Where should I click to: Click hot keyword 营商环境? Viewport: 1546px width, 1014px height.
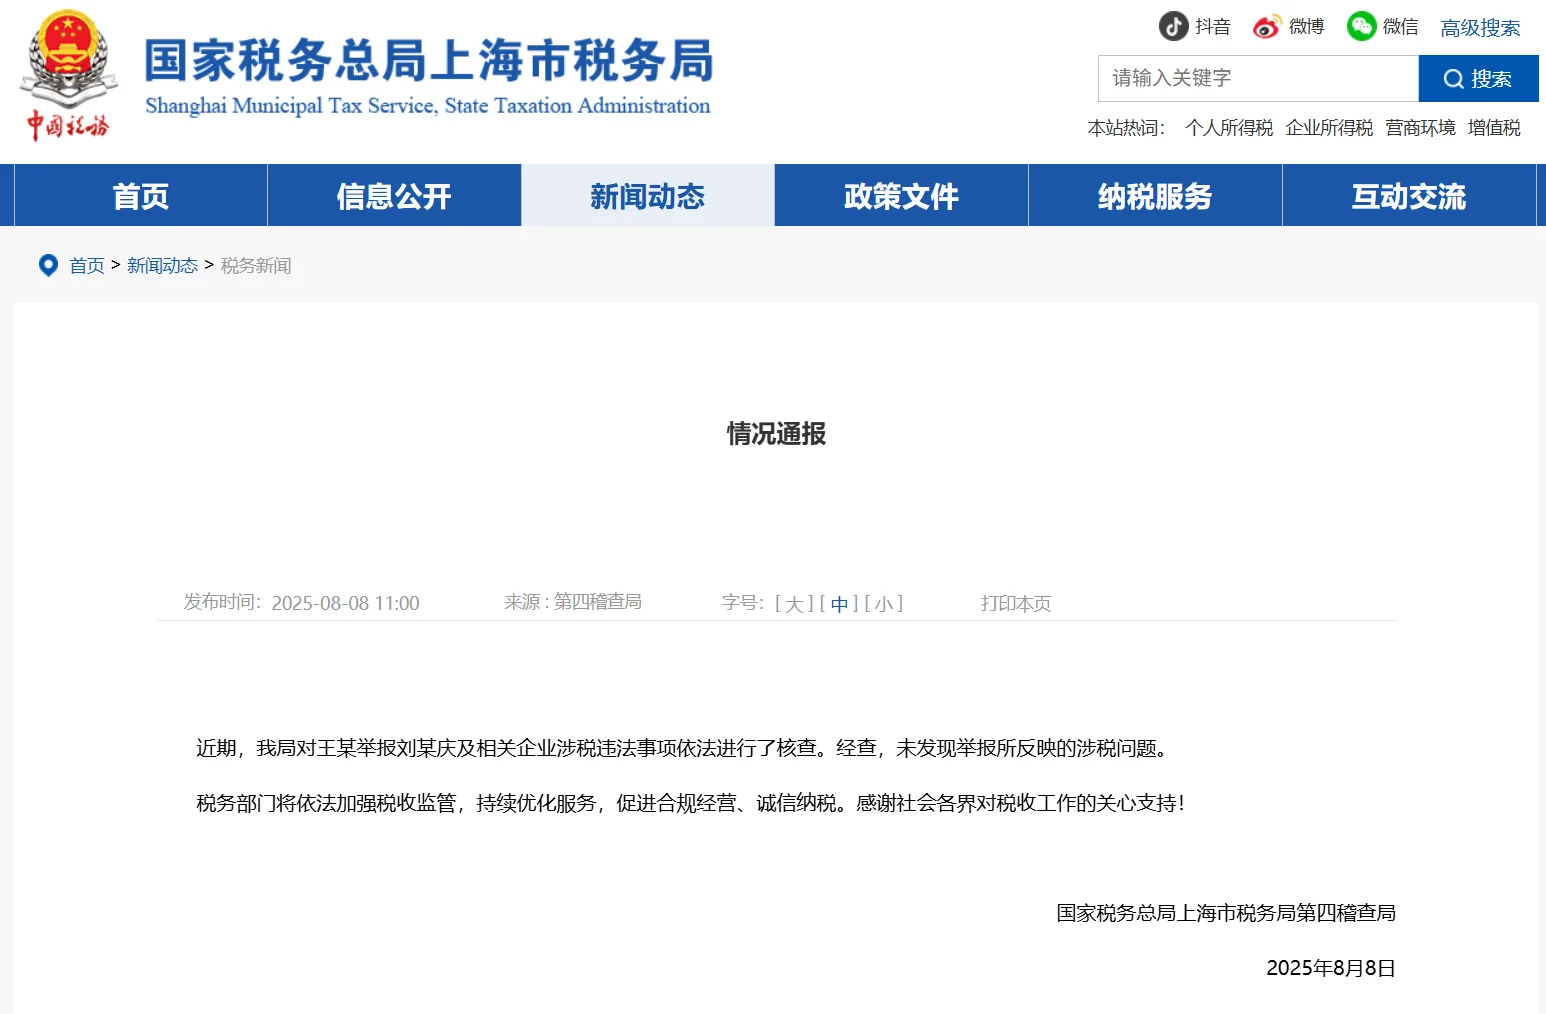pyautogui.click(x=1420, y=128)
